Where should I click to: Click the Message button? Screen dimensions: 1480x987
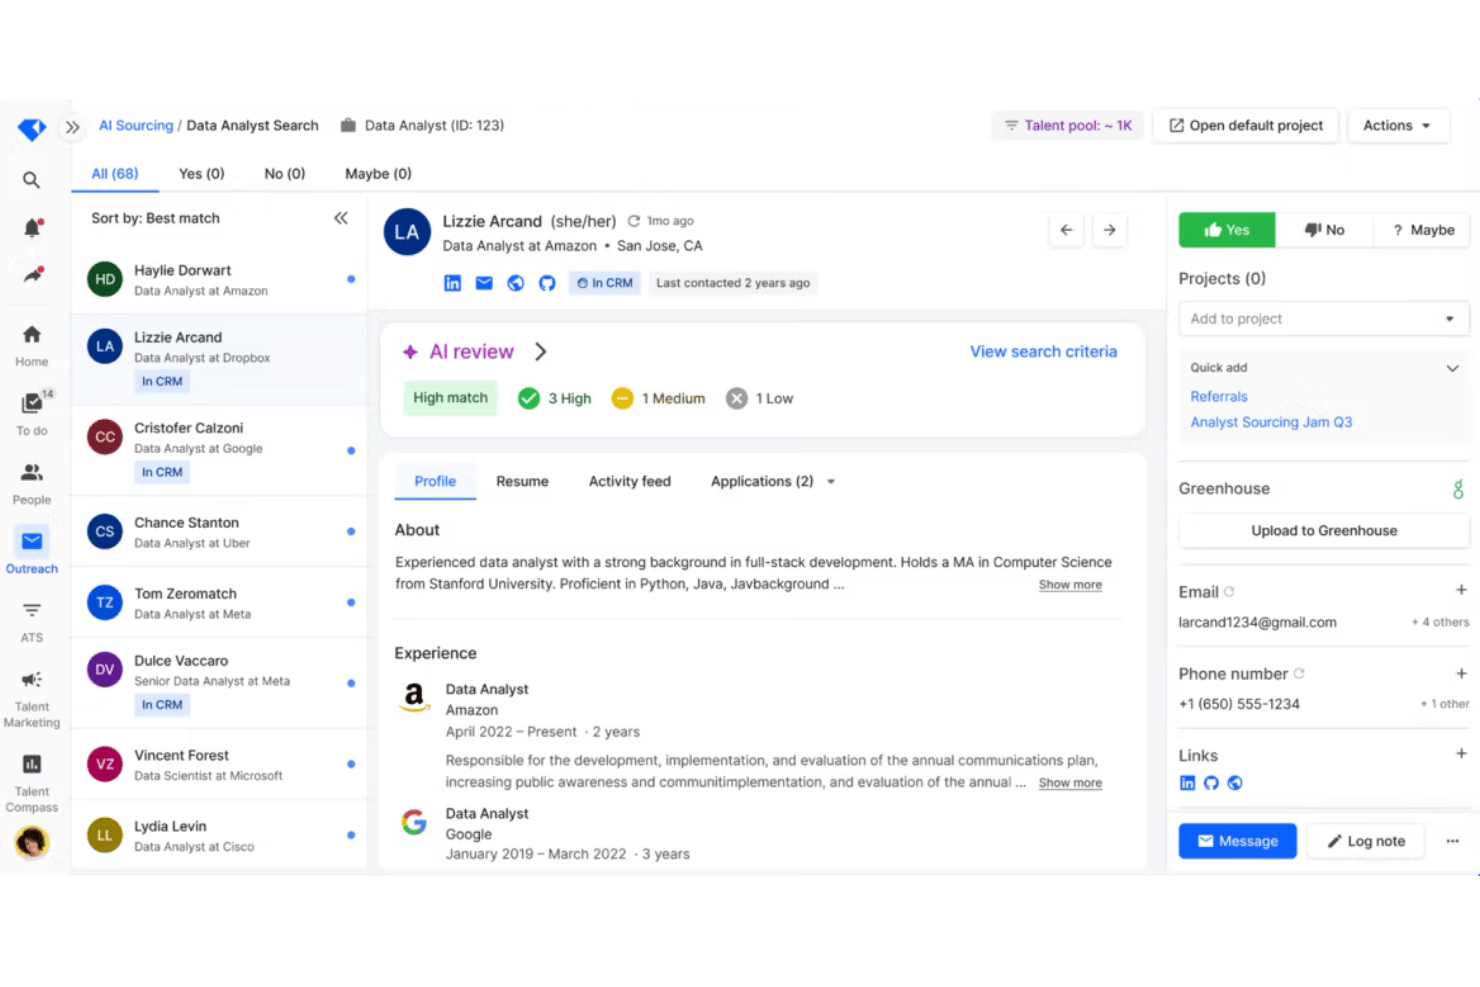click(1237, 841)
